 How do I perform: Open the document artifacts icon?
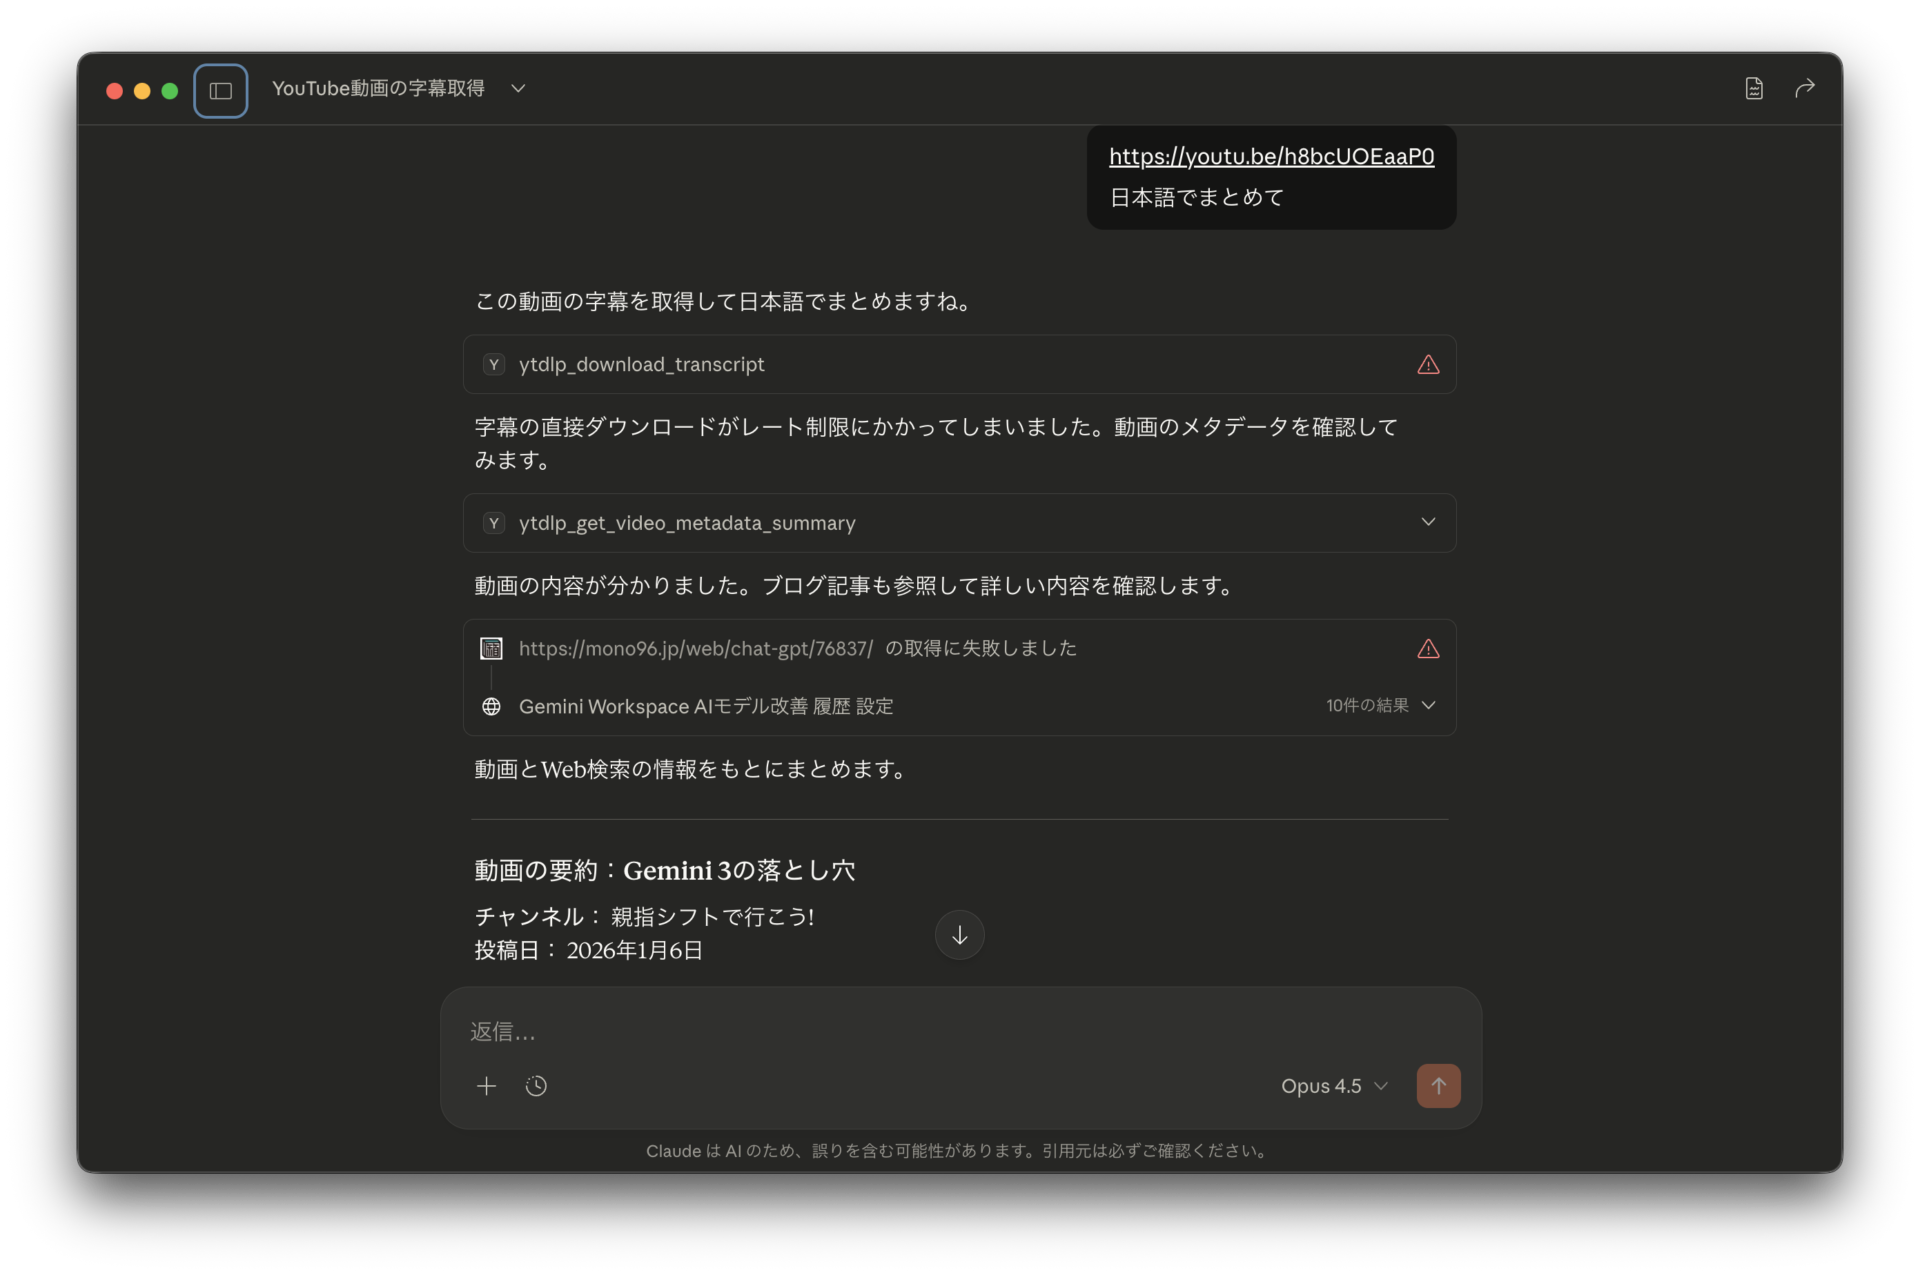[x=1754, y=89]
